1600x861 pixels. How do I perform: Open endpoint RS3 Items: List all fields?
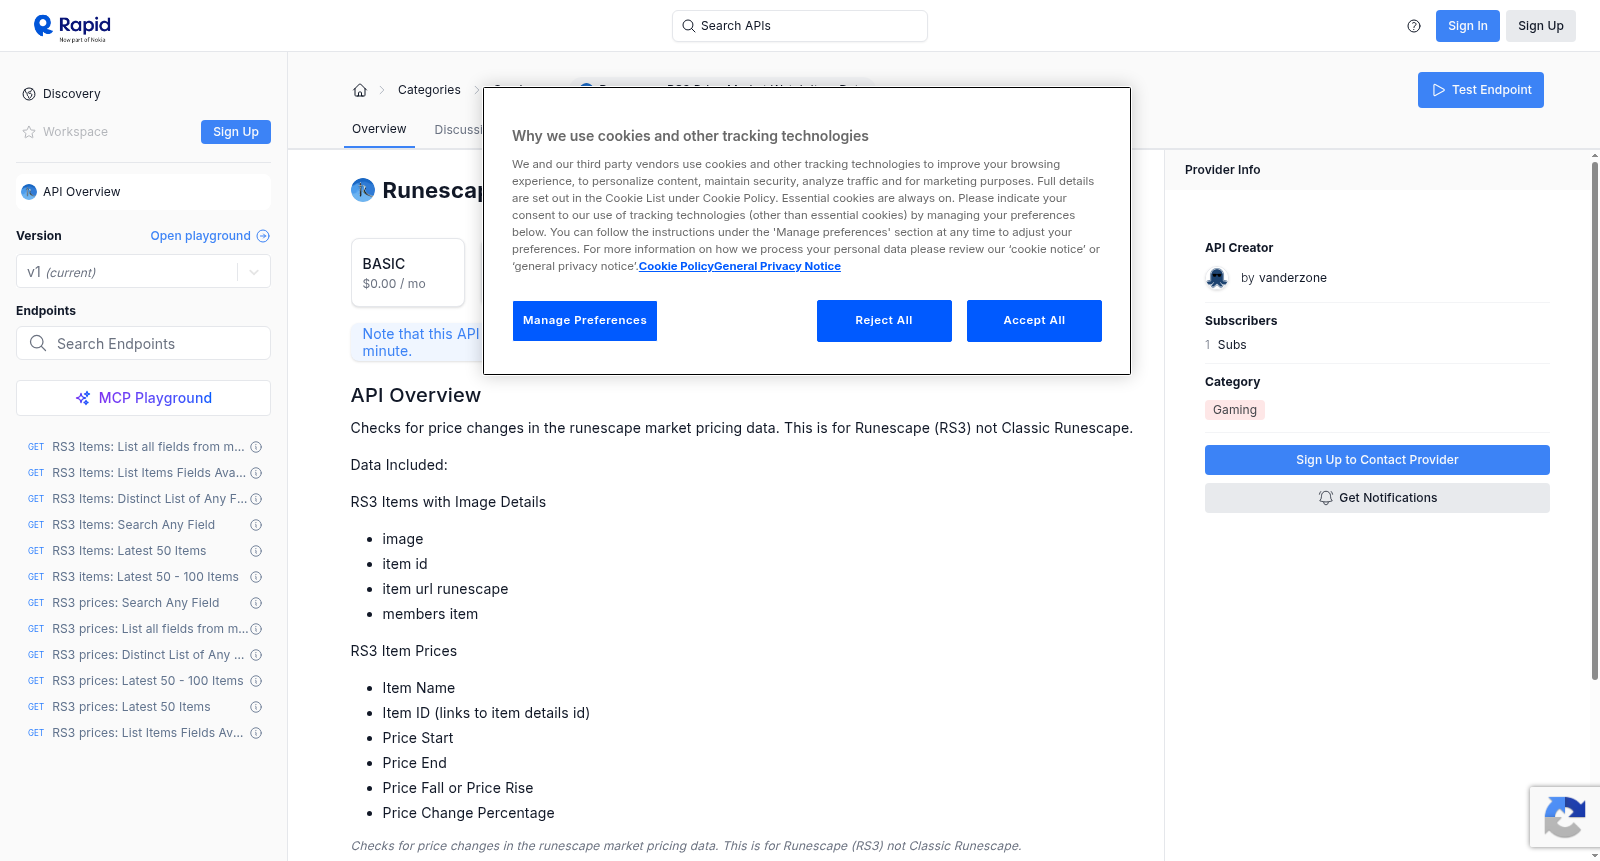point(148,447)
